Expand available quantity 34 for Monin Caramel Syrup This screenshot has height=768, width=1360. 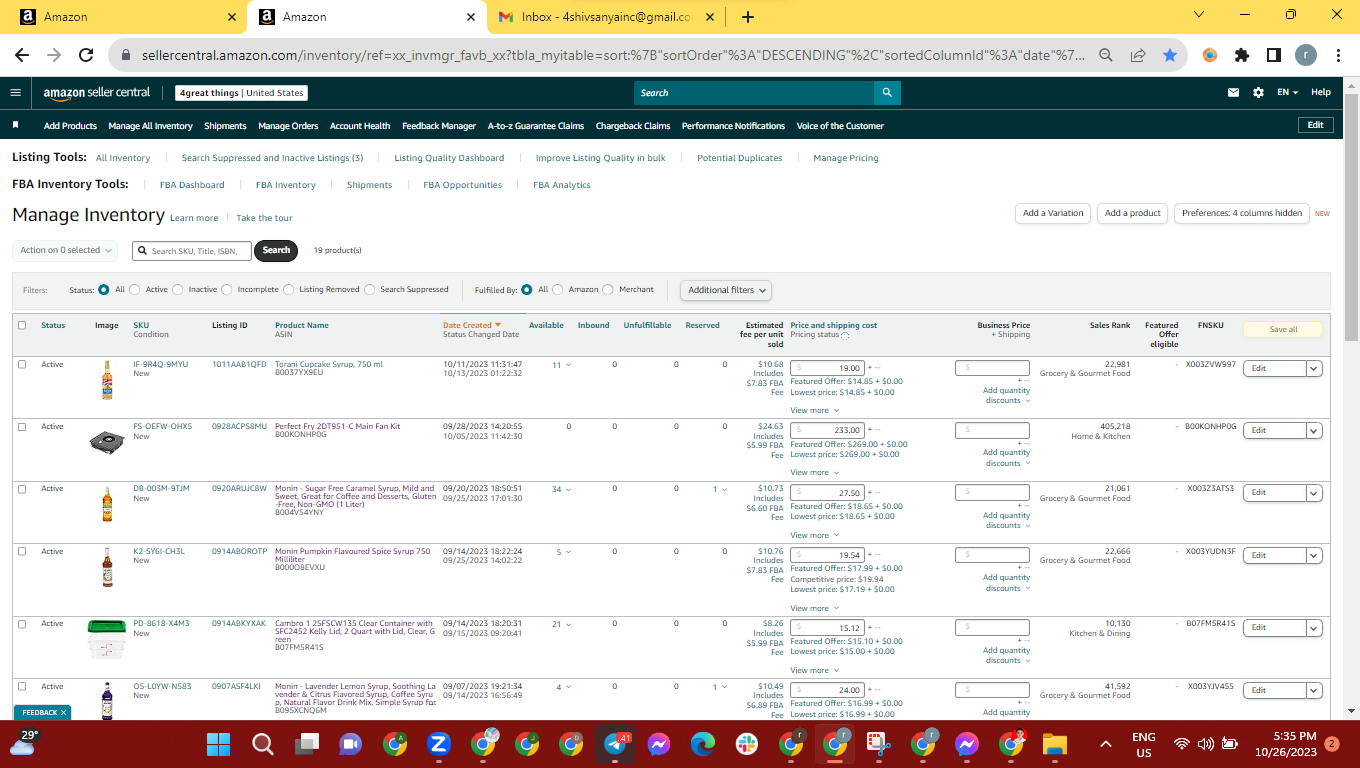560,489
